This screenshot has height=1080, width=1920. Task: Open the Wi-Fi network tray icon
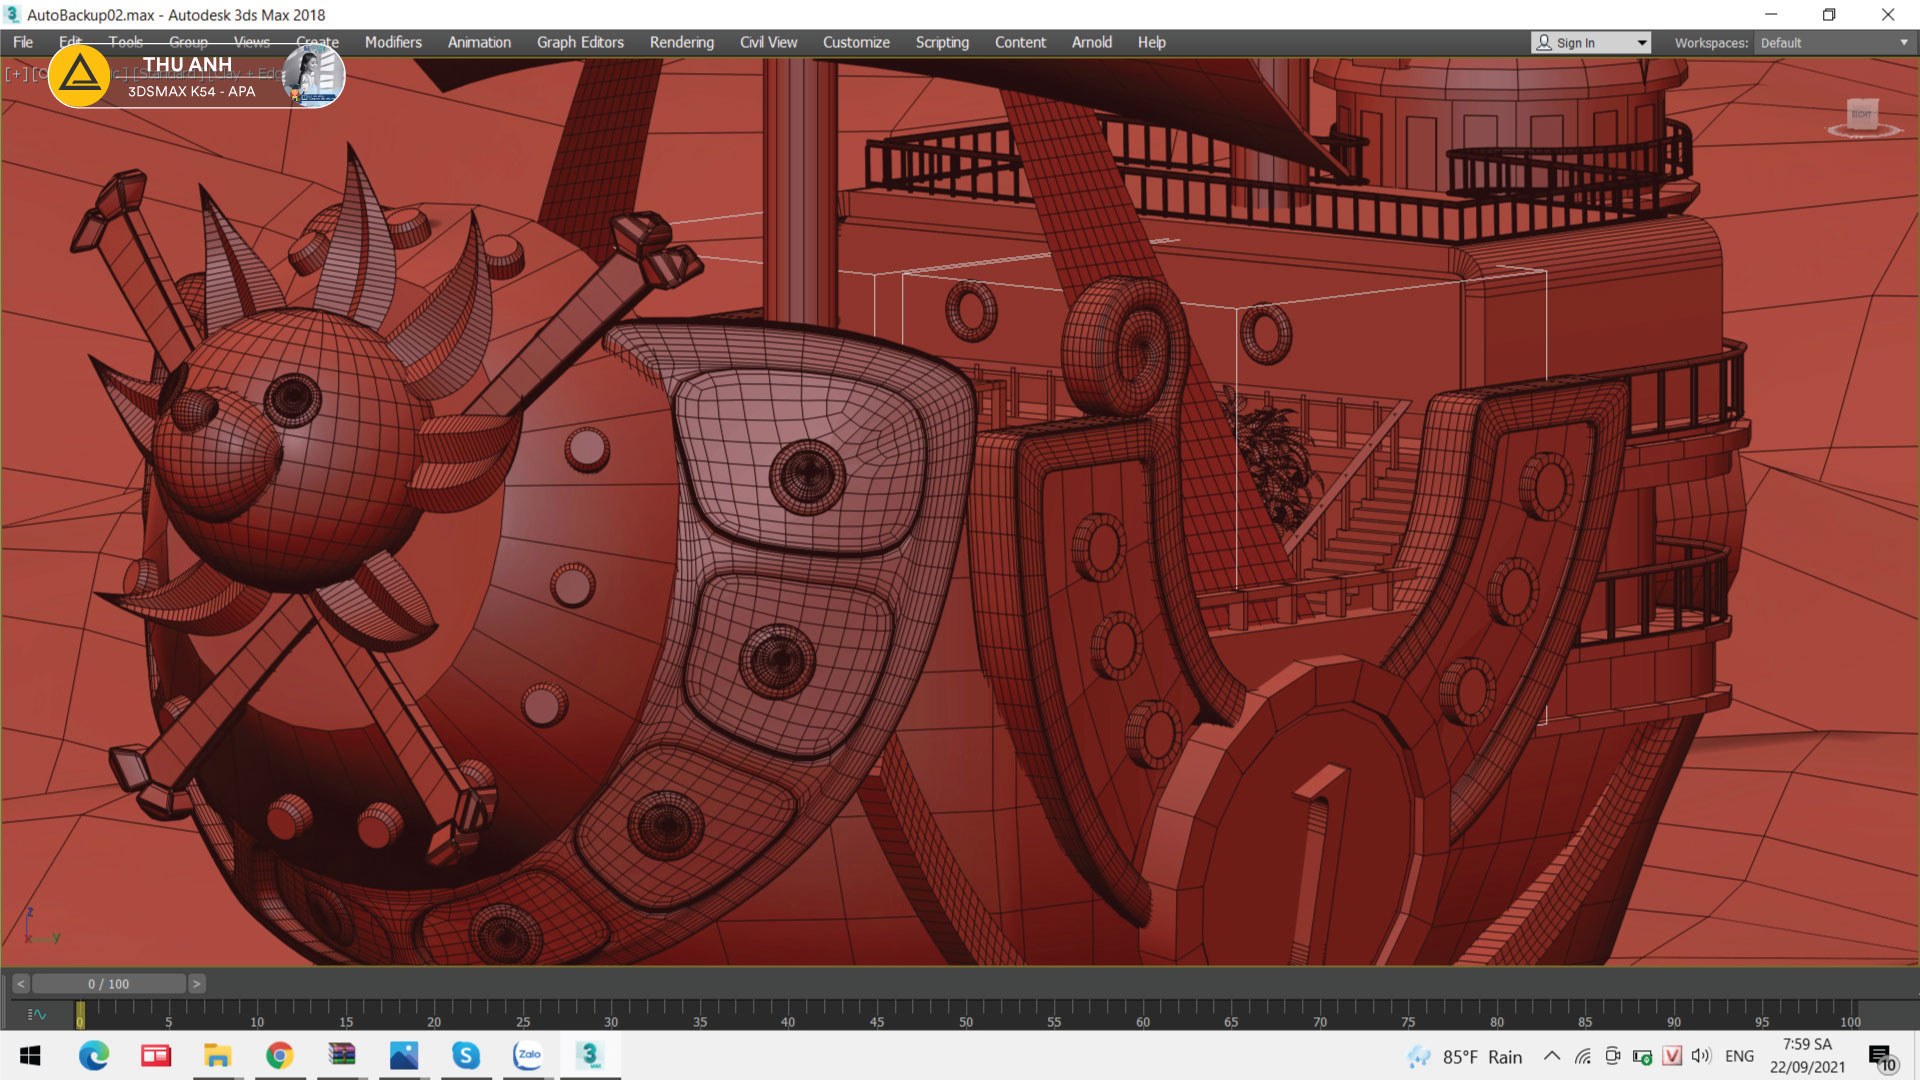[1582, 1056]
